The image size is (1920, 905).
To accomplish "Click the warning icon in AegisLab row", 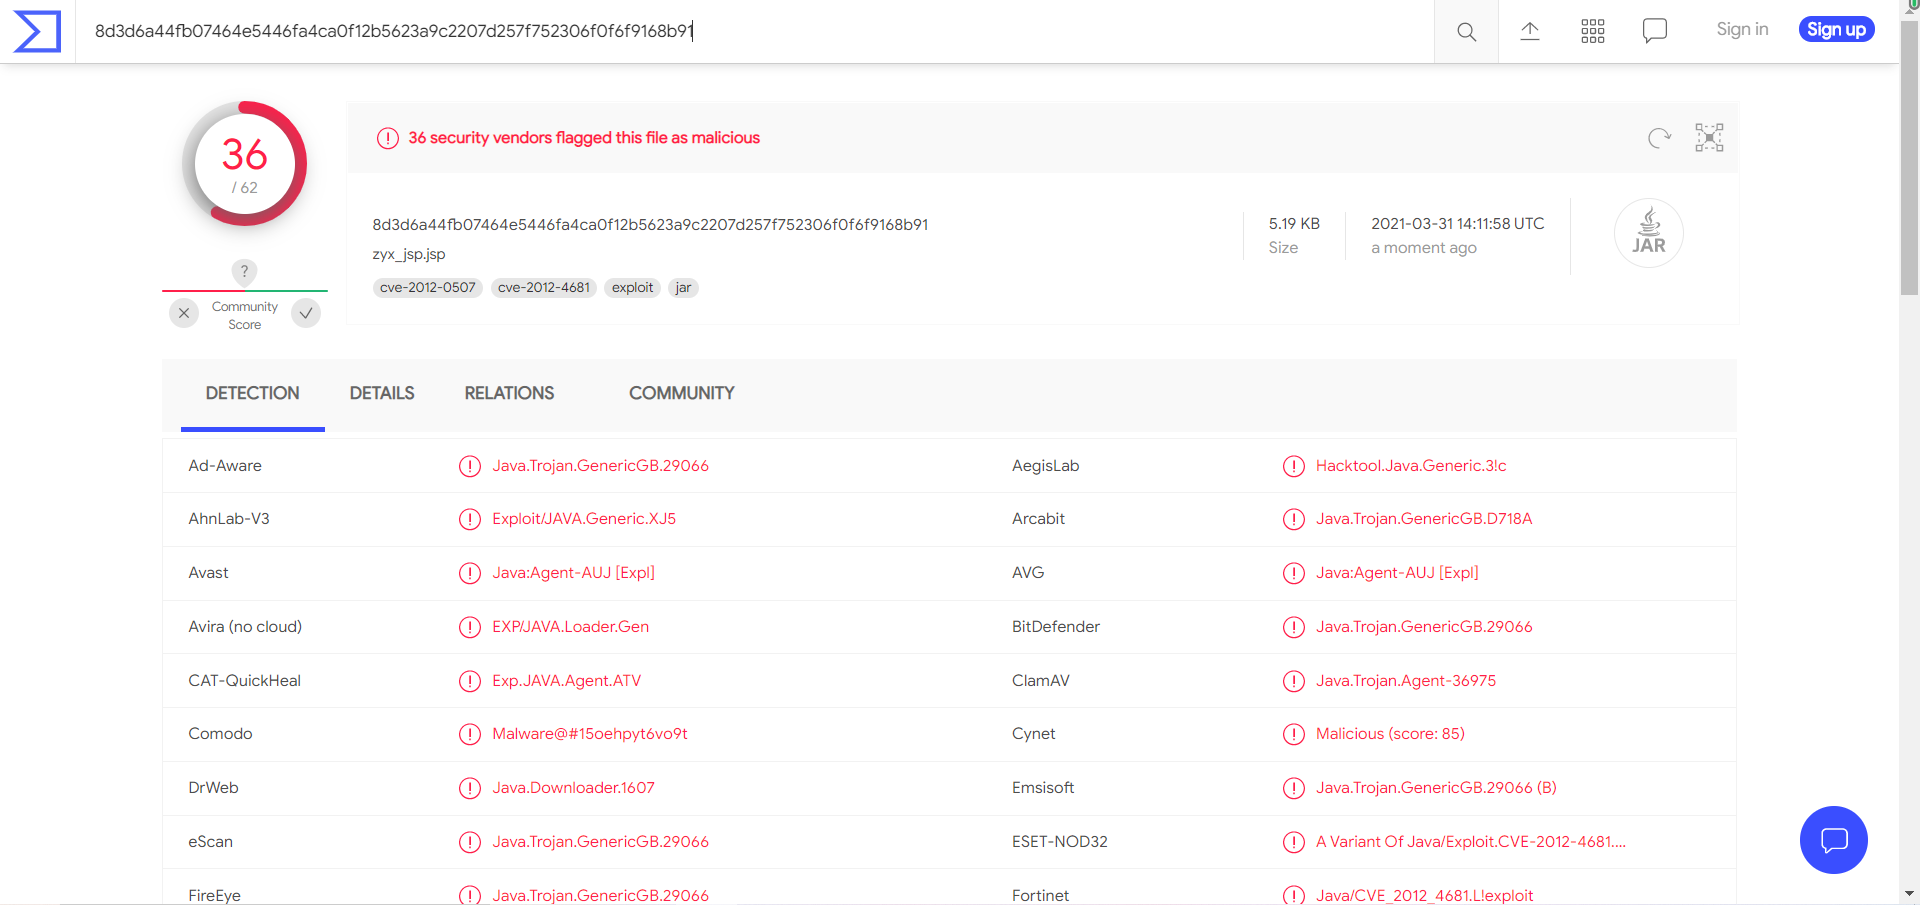I will (x=1294, y=466).
